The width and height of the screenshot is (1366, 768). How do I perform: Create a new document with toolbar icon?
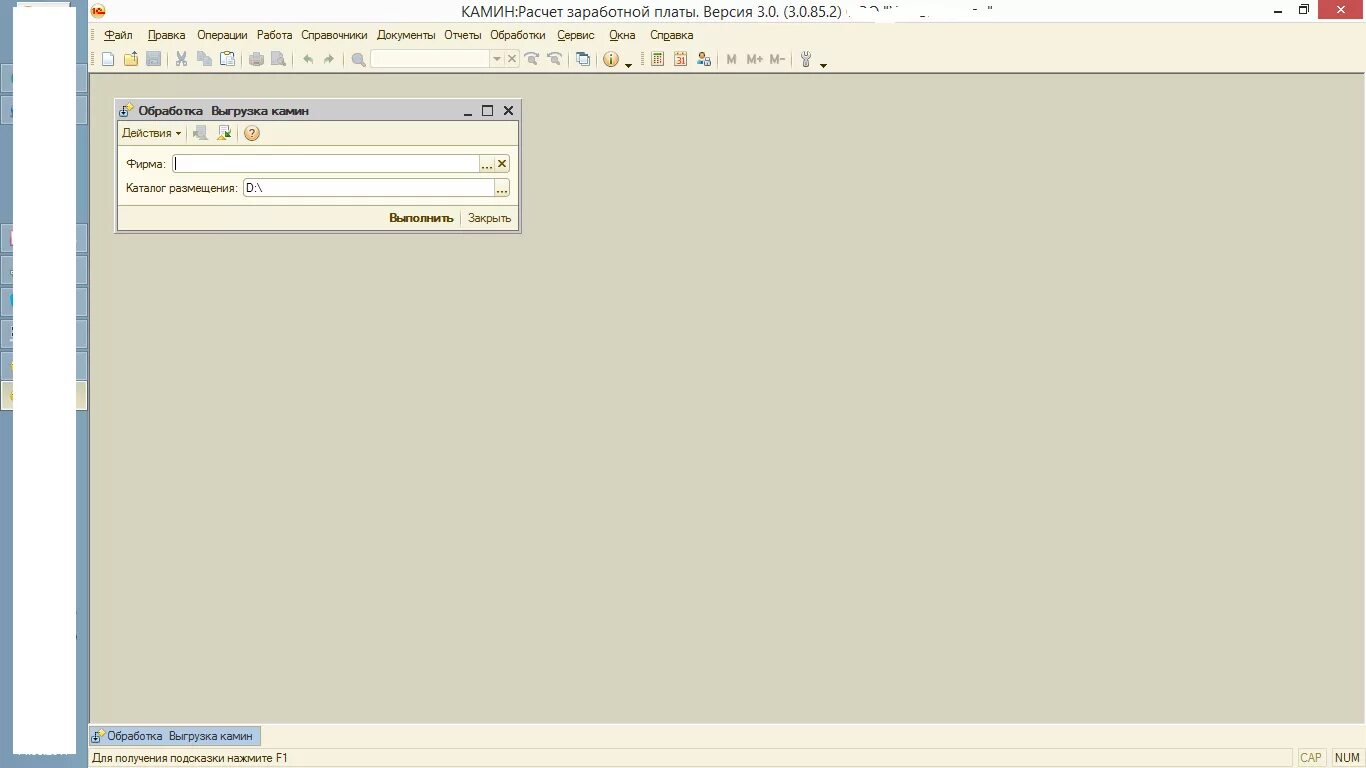click(x=108, y=59)
